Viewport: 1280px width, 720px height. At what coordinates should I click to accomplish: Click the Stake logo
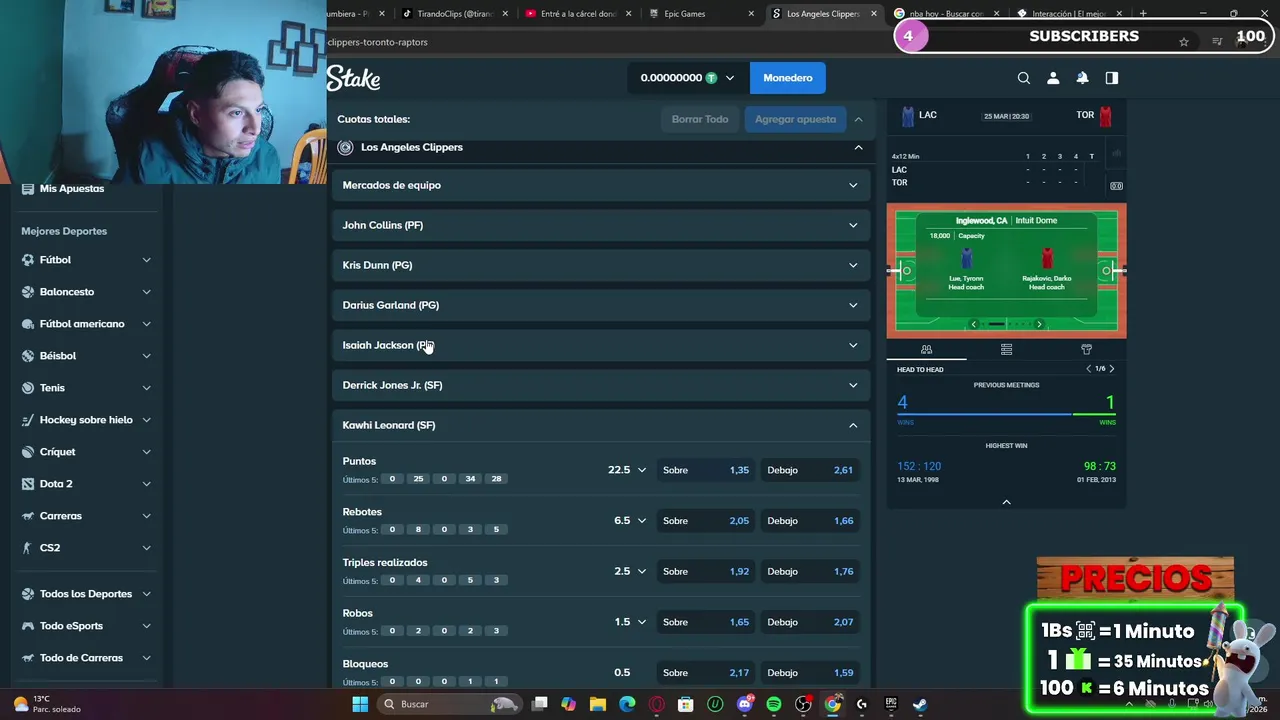(x=354, y=78)
